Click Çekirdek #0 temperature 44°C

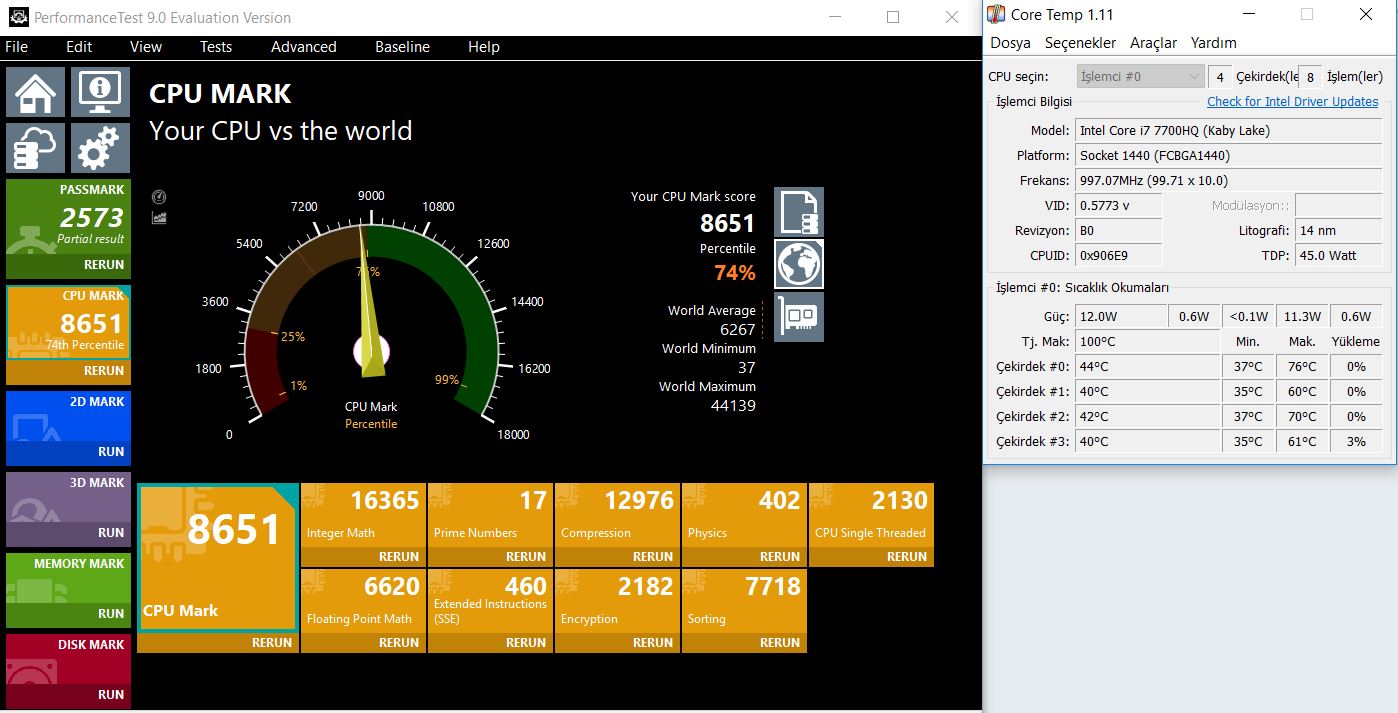pyautogui.click(x=1148, y=366)
